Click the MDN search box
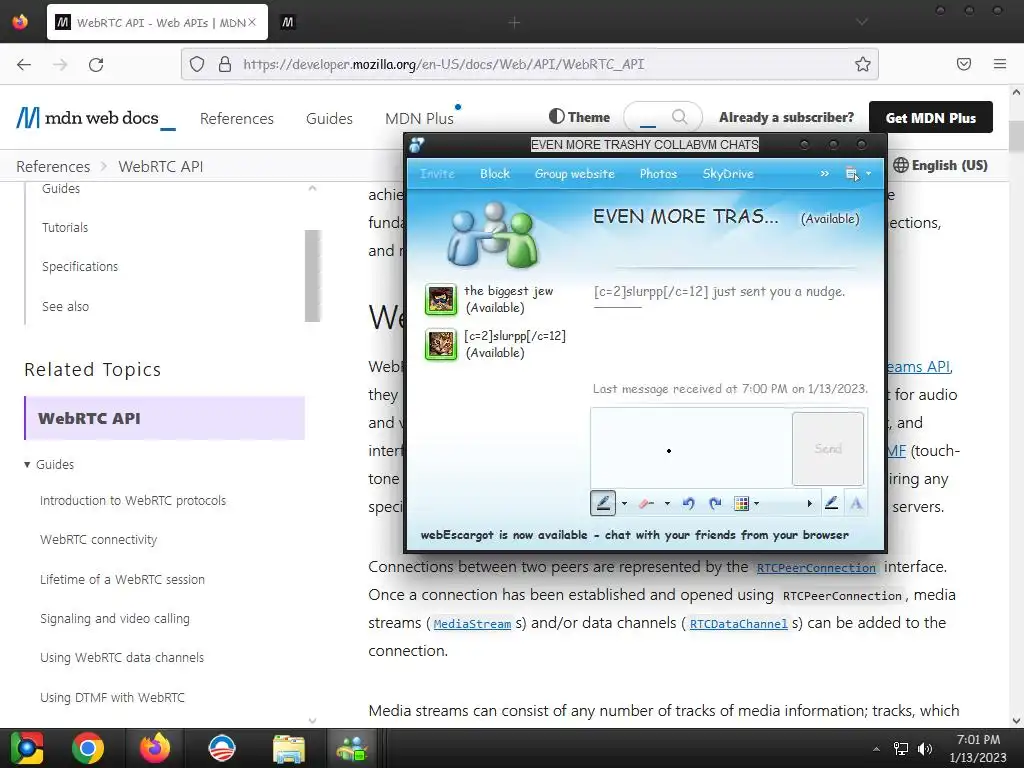Screen dimensions: 1024x768 663,117
